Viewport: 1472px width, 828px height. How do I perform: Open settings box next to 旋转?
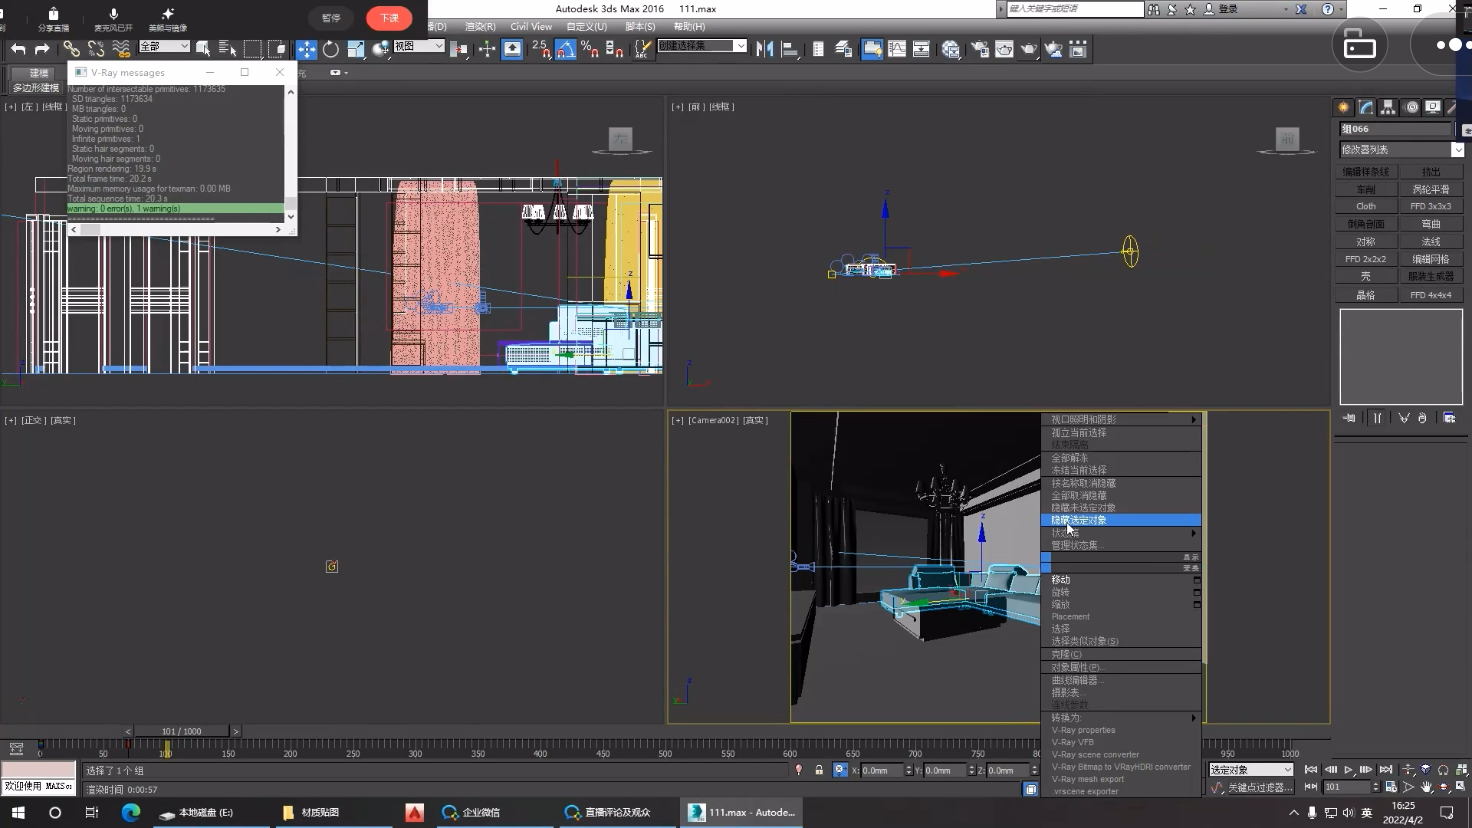click(x=1196, y=592)
